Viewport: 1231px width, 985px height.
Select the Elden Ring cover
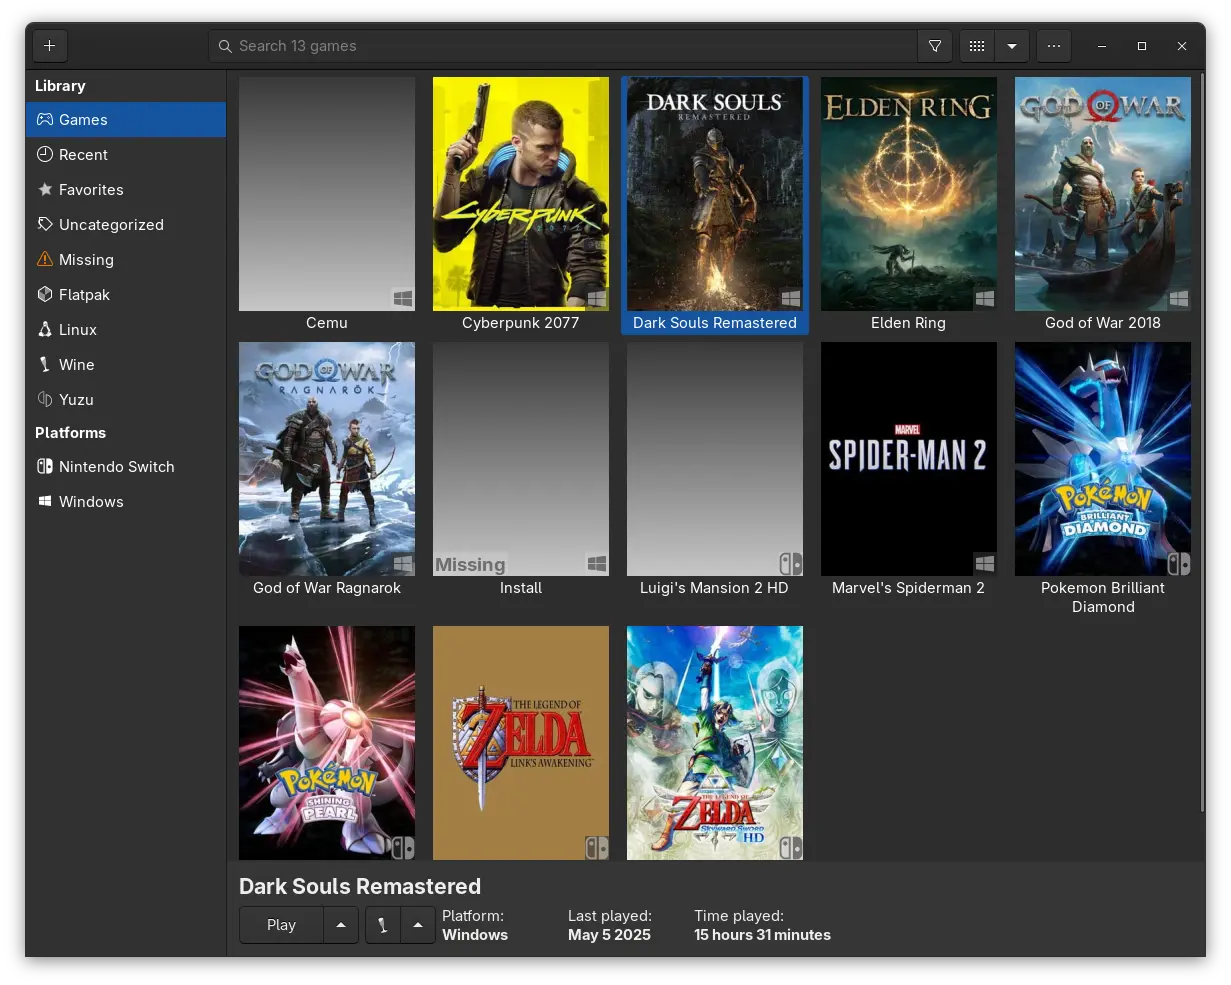(909, 194)
